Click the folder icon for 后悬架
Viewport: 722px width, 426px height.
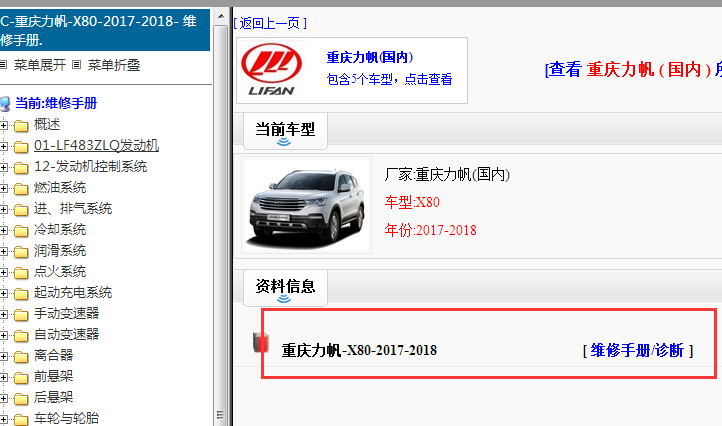[x=21, y=398]
